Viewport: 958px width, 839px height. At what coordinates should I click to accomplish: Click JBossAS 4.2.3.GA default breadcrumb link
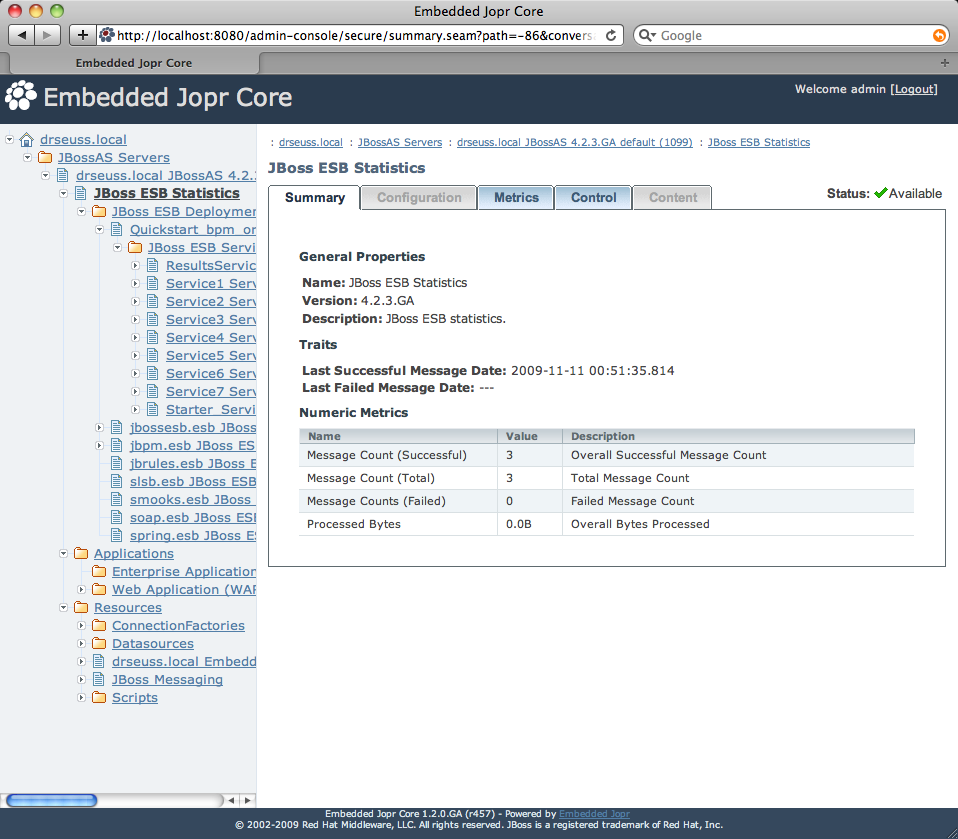pos(574,142)
